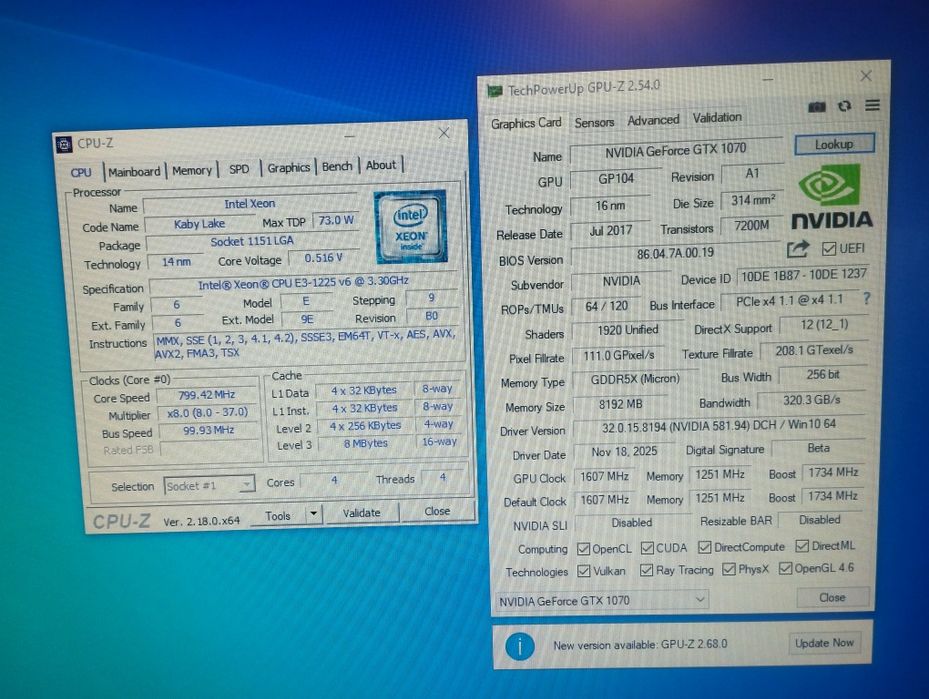Toggle the DirectML checkbox
The width and height of the screenshot is (929, 699).
802,546
